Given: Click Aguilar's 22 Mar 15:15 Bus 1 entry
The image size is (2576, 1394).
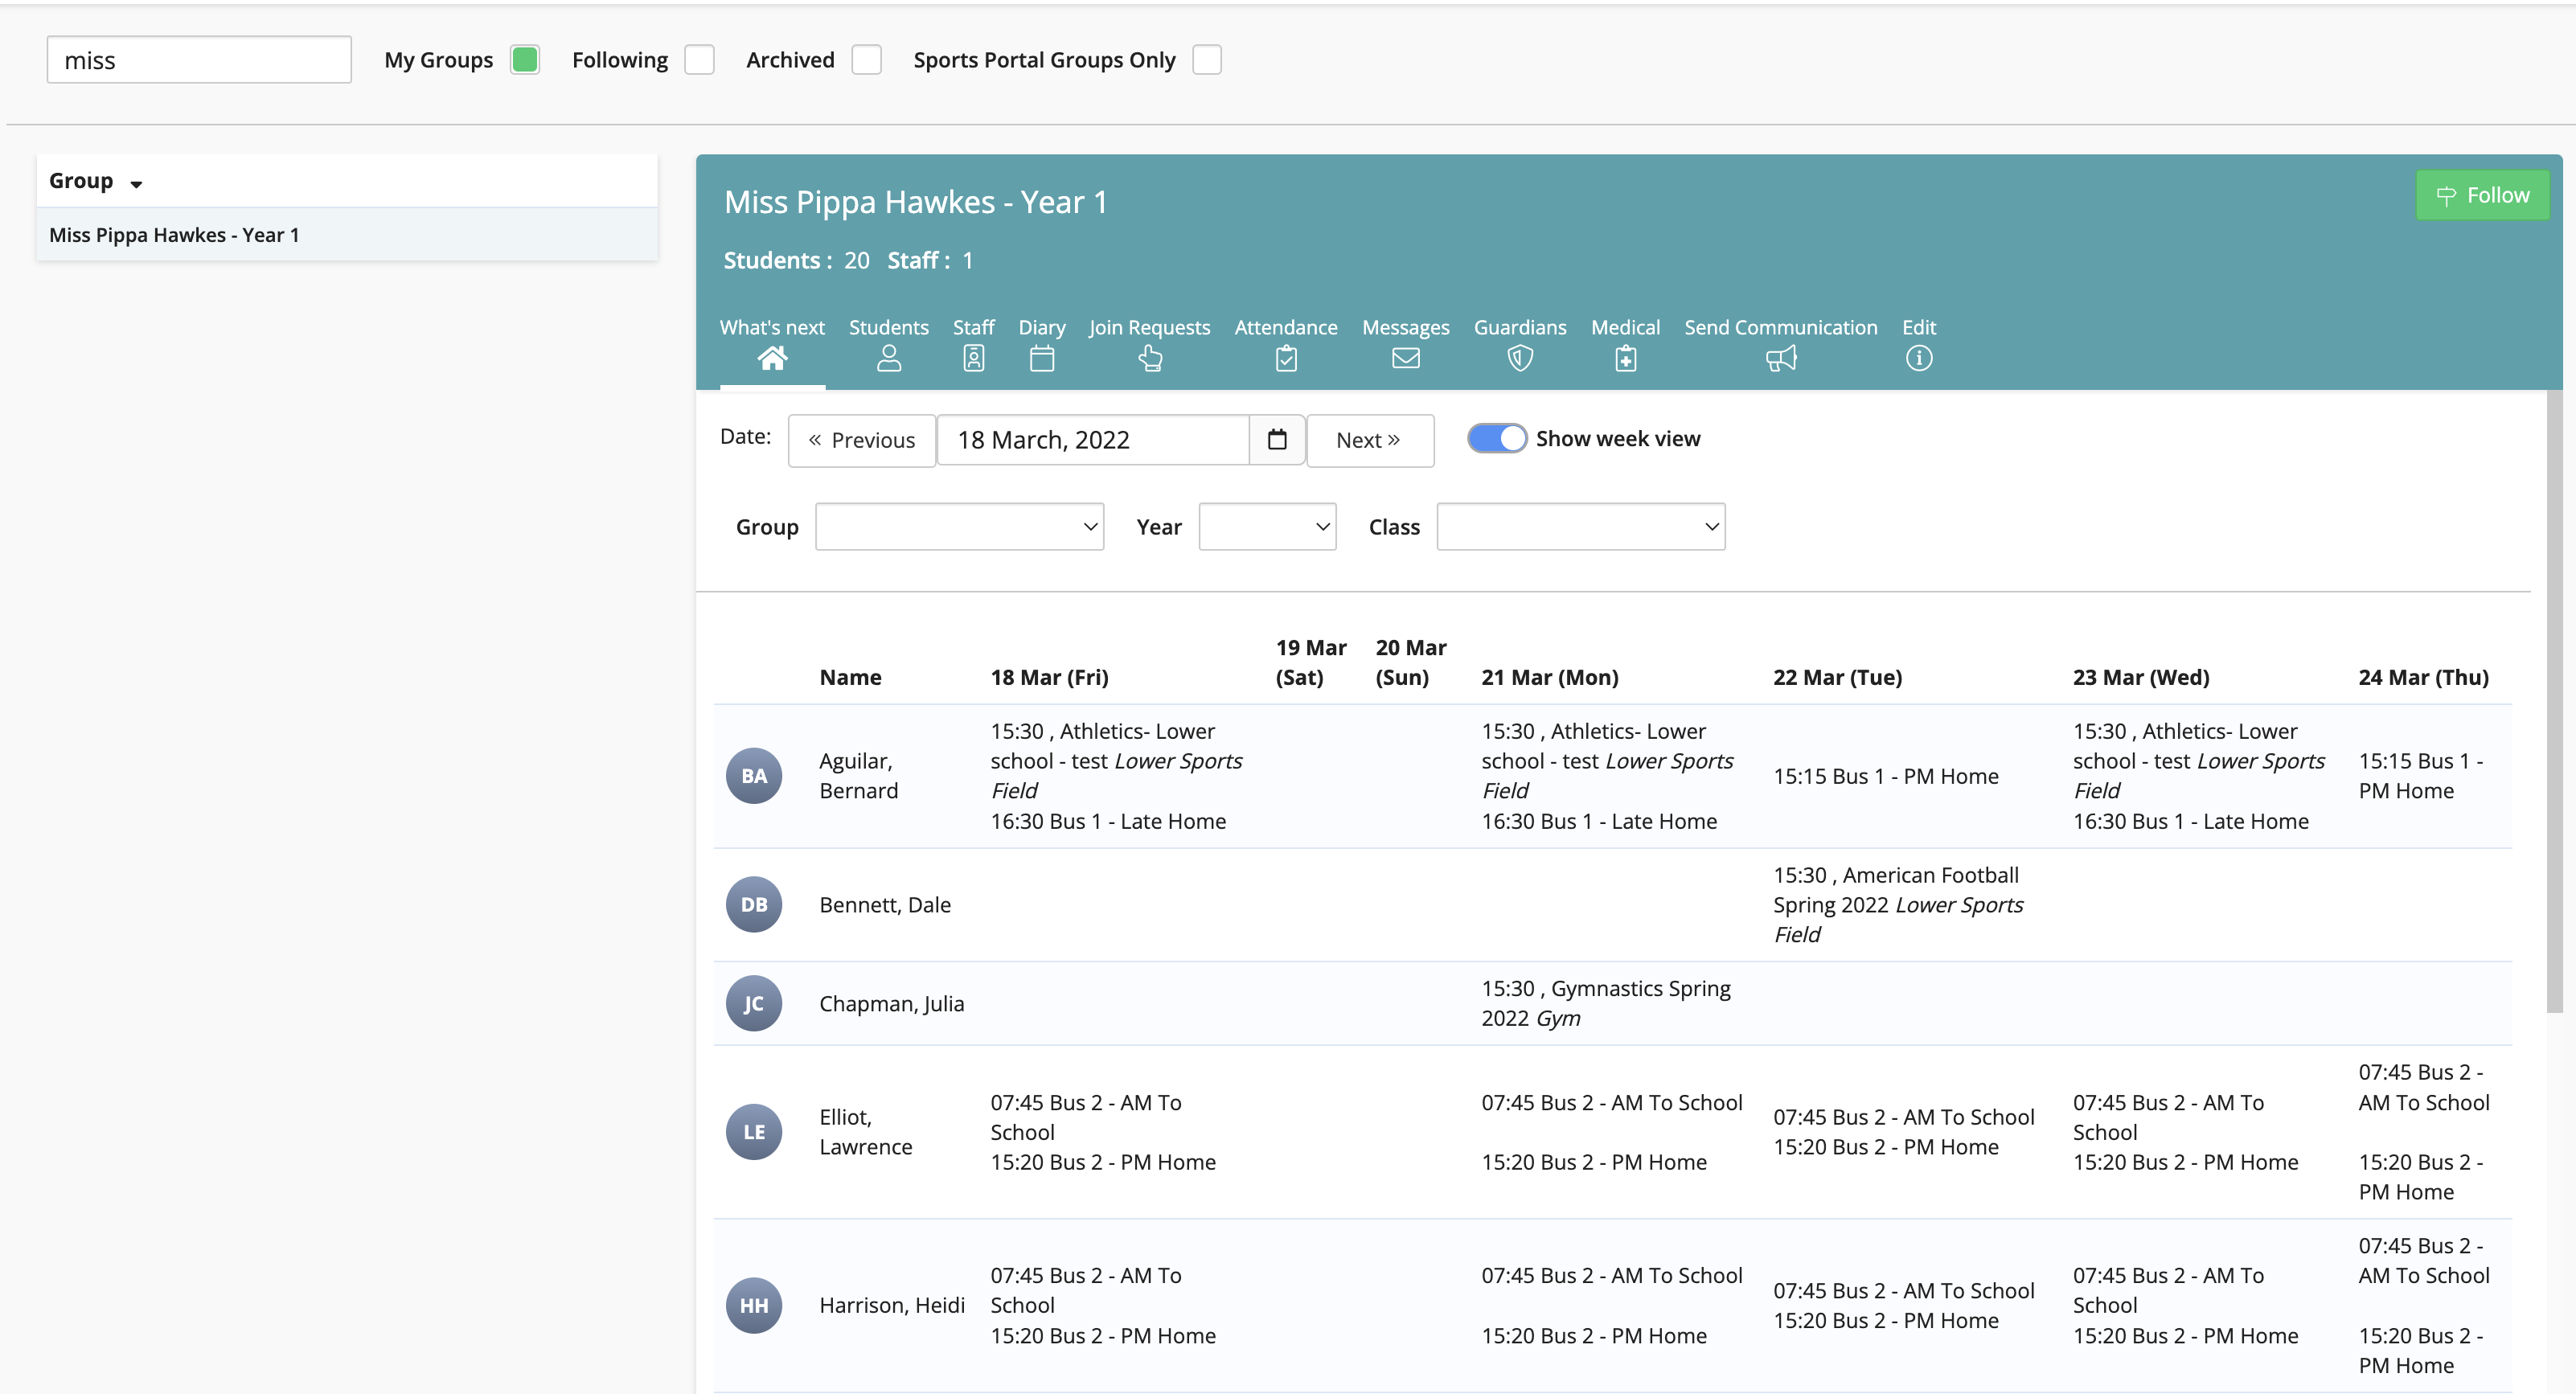Looking at the screenshot, I should 1885,776.
